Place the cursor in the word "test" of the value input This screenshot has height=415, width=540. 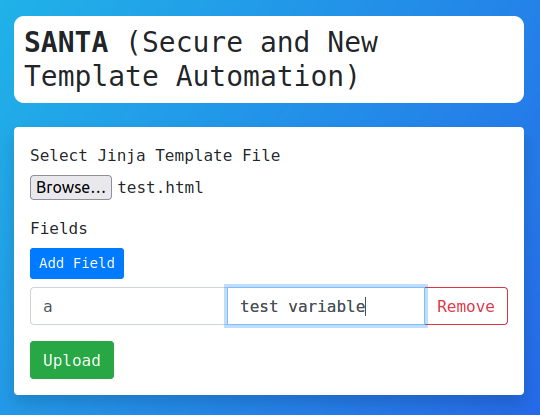(259, 306)
